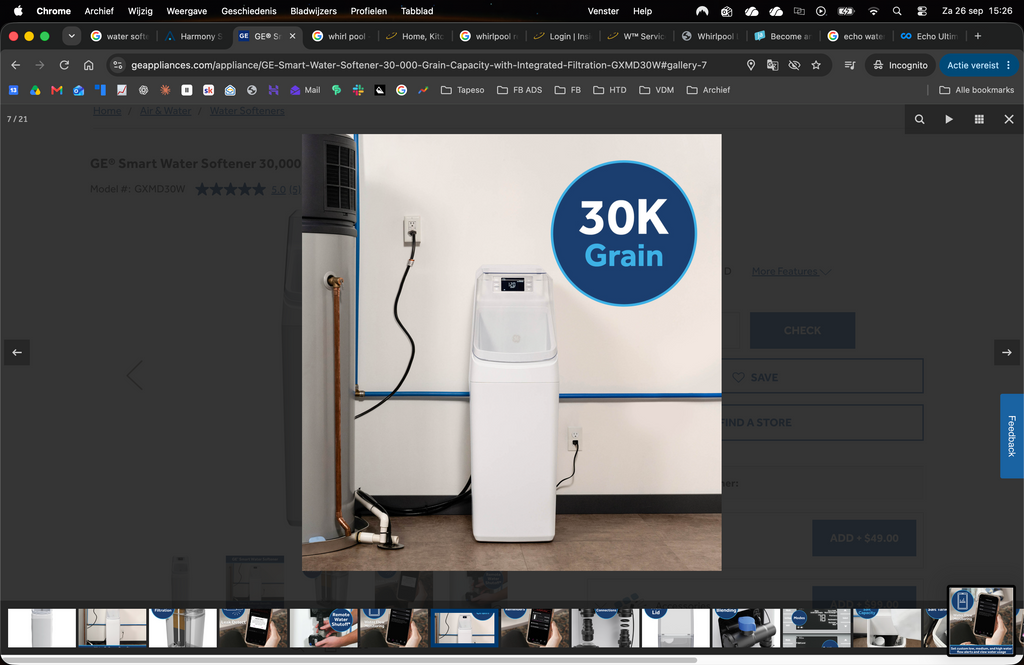Open the Trello bookmark icon
Viewport: 1024px width, 665px height.
(100, 90)
